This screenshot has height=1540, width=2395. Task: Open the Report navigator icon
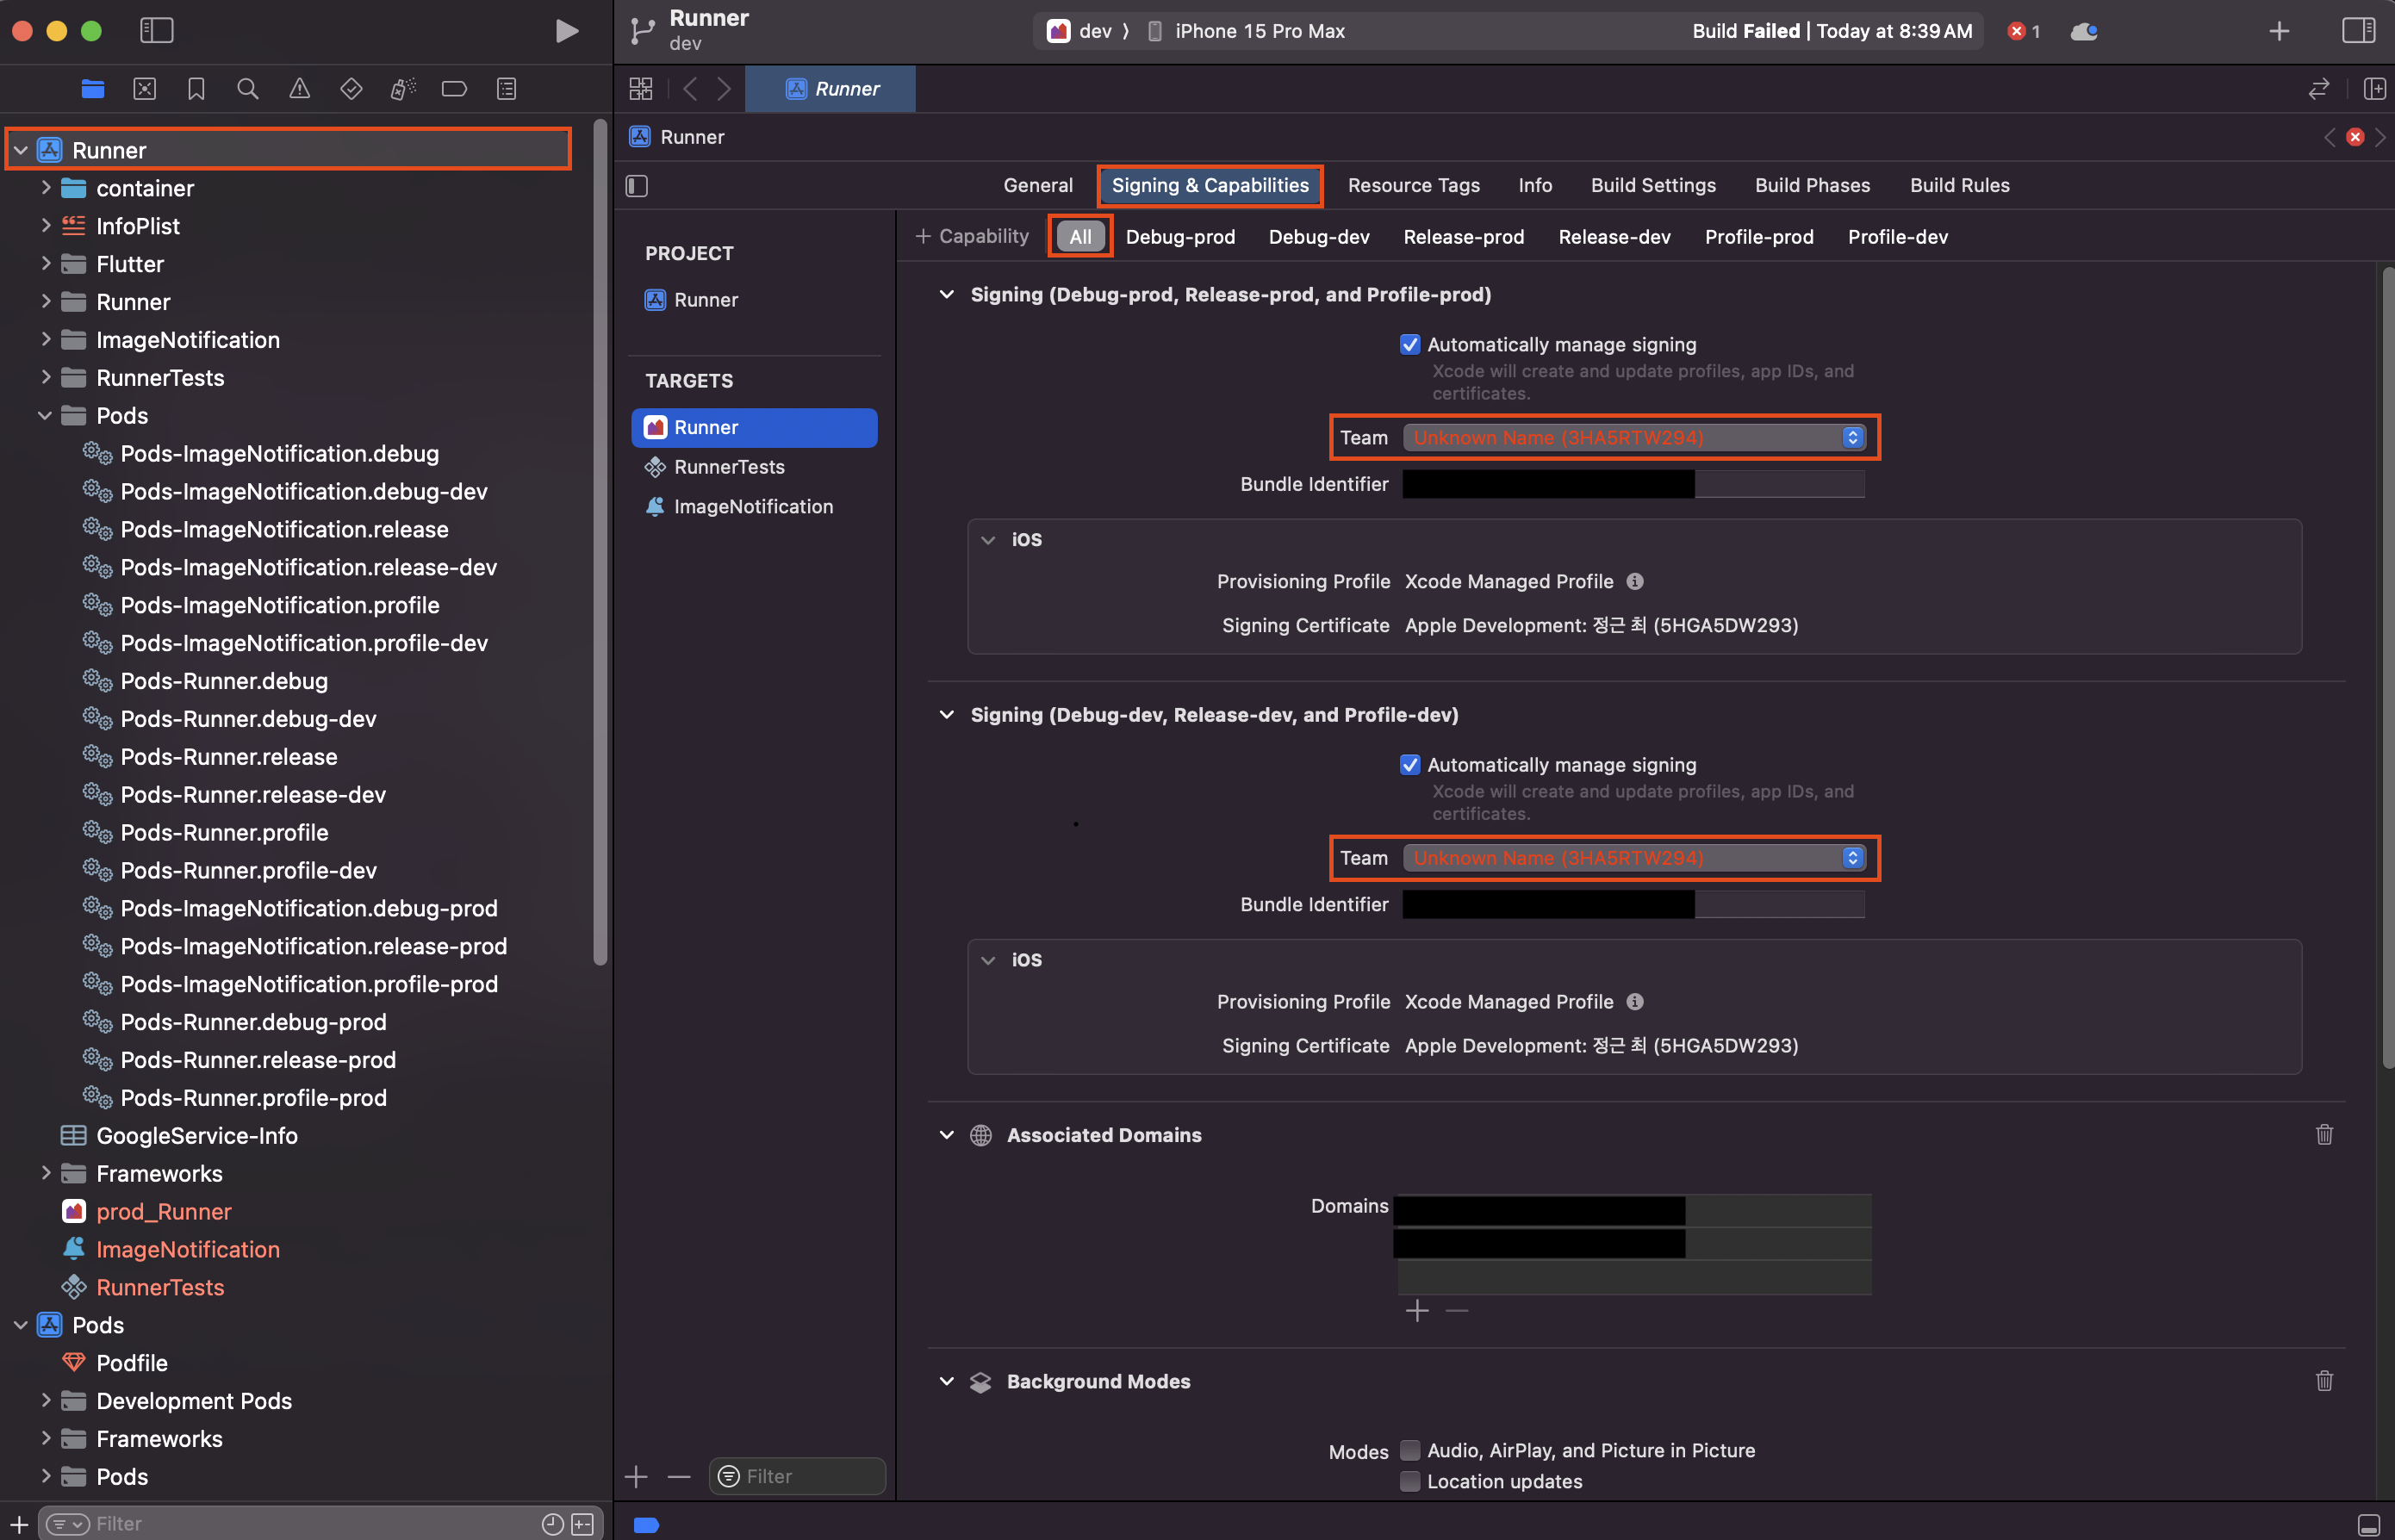coord(507,89)
